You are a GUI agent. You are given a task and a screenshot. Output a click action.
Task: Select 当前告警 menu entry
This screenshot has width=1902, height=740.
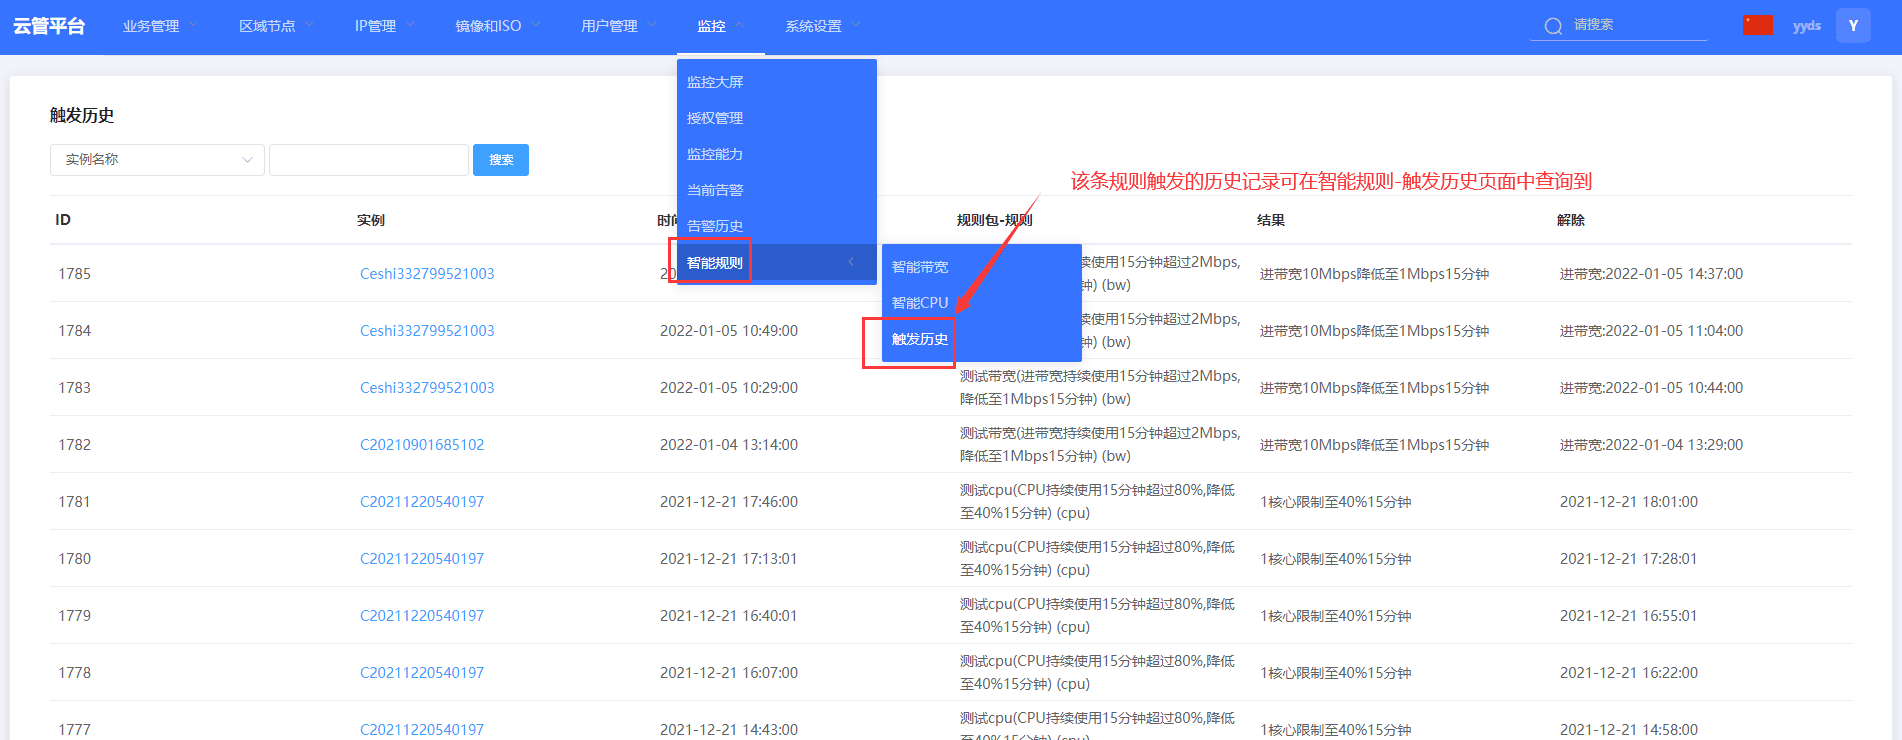tap(776, 190)
